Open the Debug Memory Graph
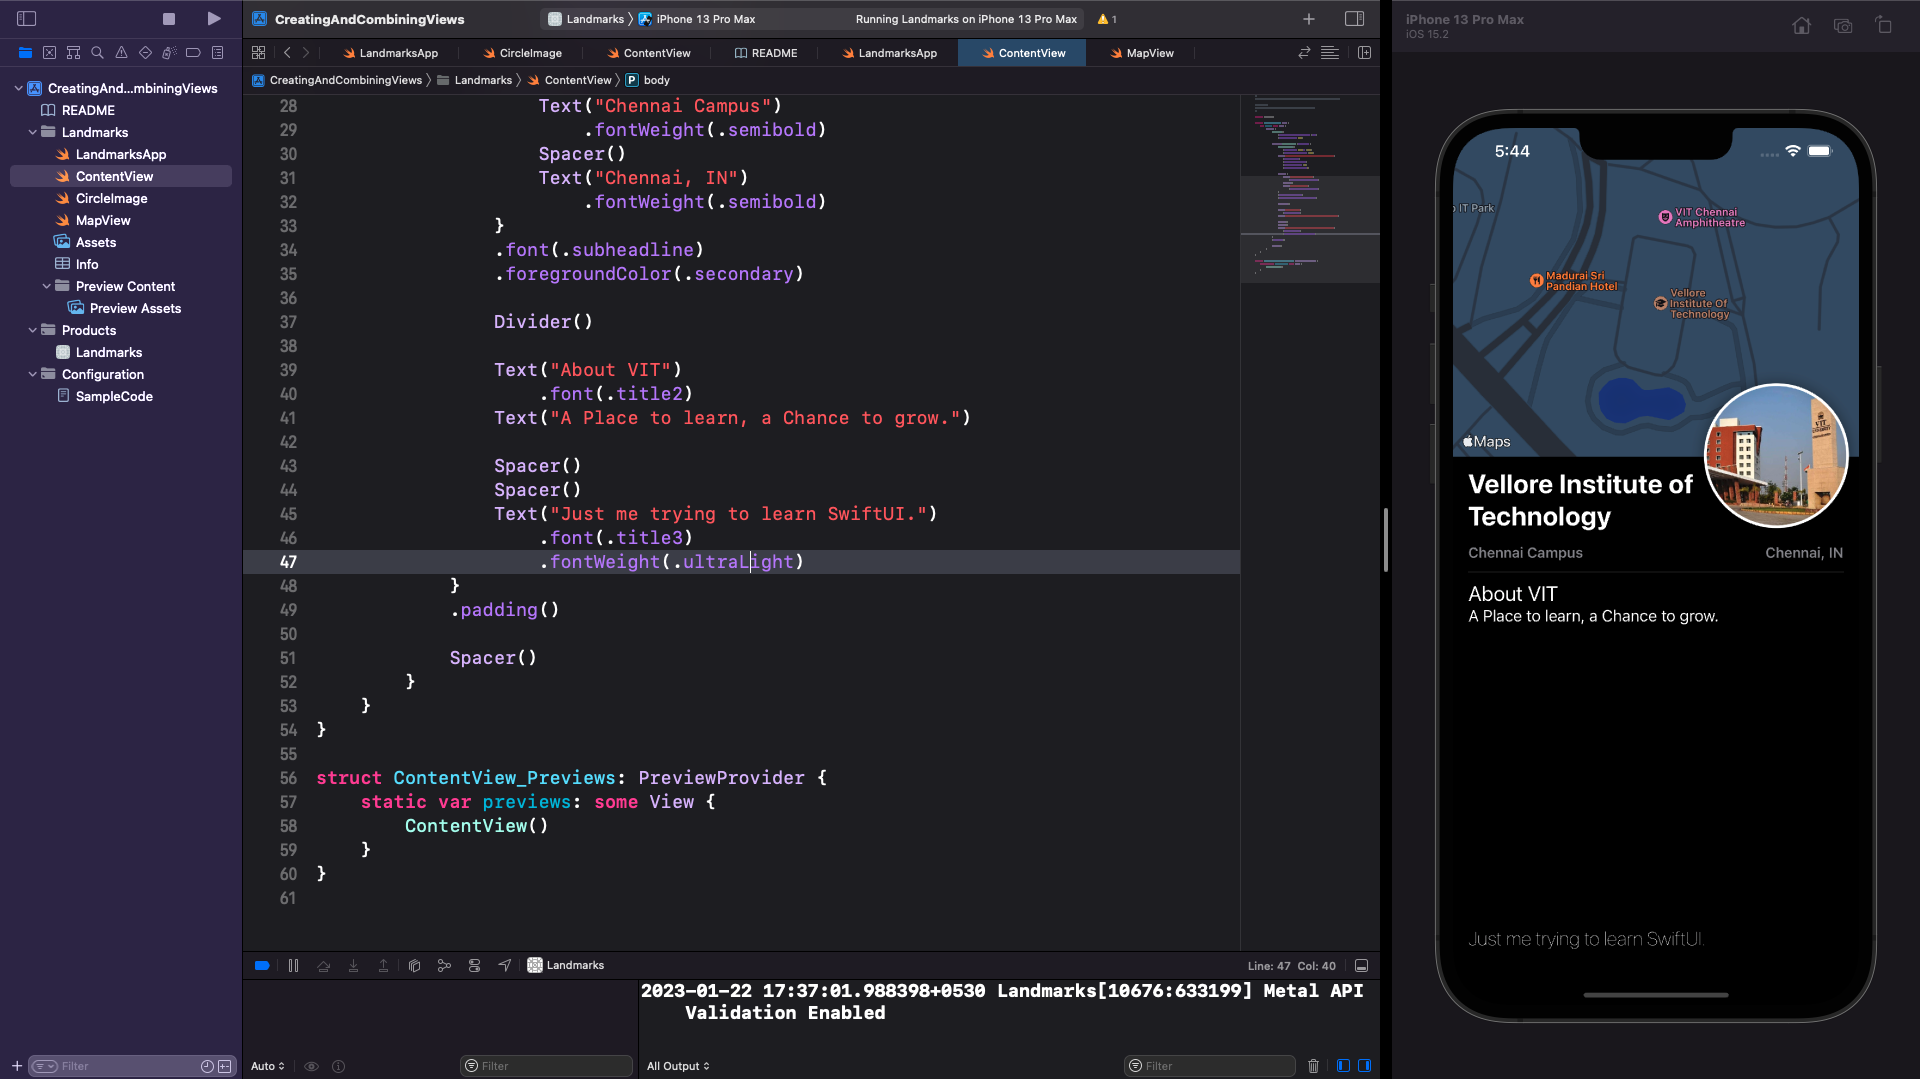1920x1079 pixels. click(444, 965)
